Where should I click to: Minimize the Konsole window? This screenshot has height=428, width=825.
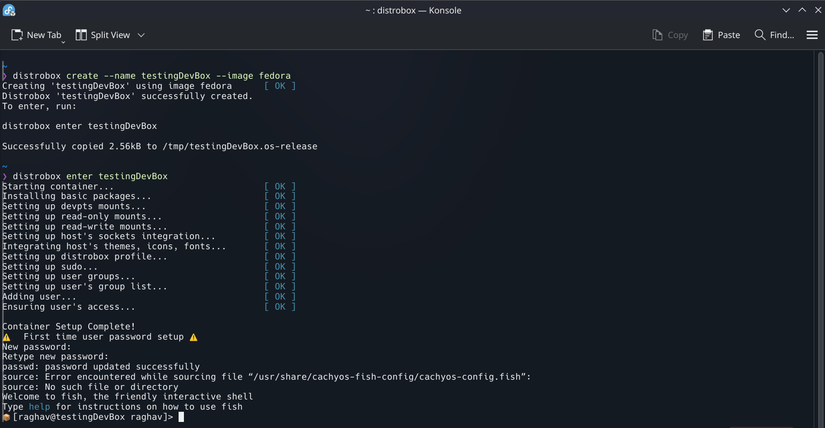pos(786,10)
